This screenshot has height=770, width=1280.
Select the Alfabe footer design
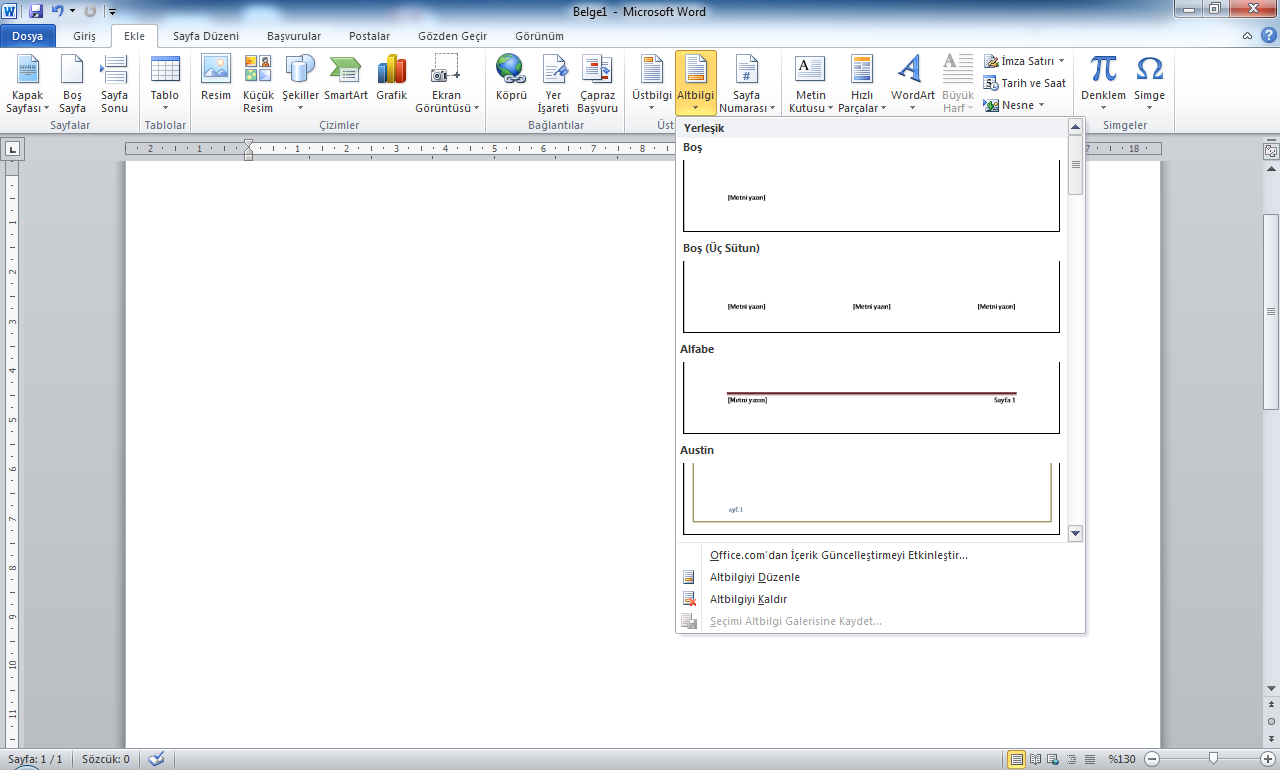[x=871, y=397]
